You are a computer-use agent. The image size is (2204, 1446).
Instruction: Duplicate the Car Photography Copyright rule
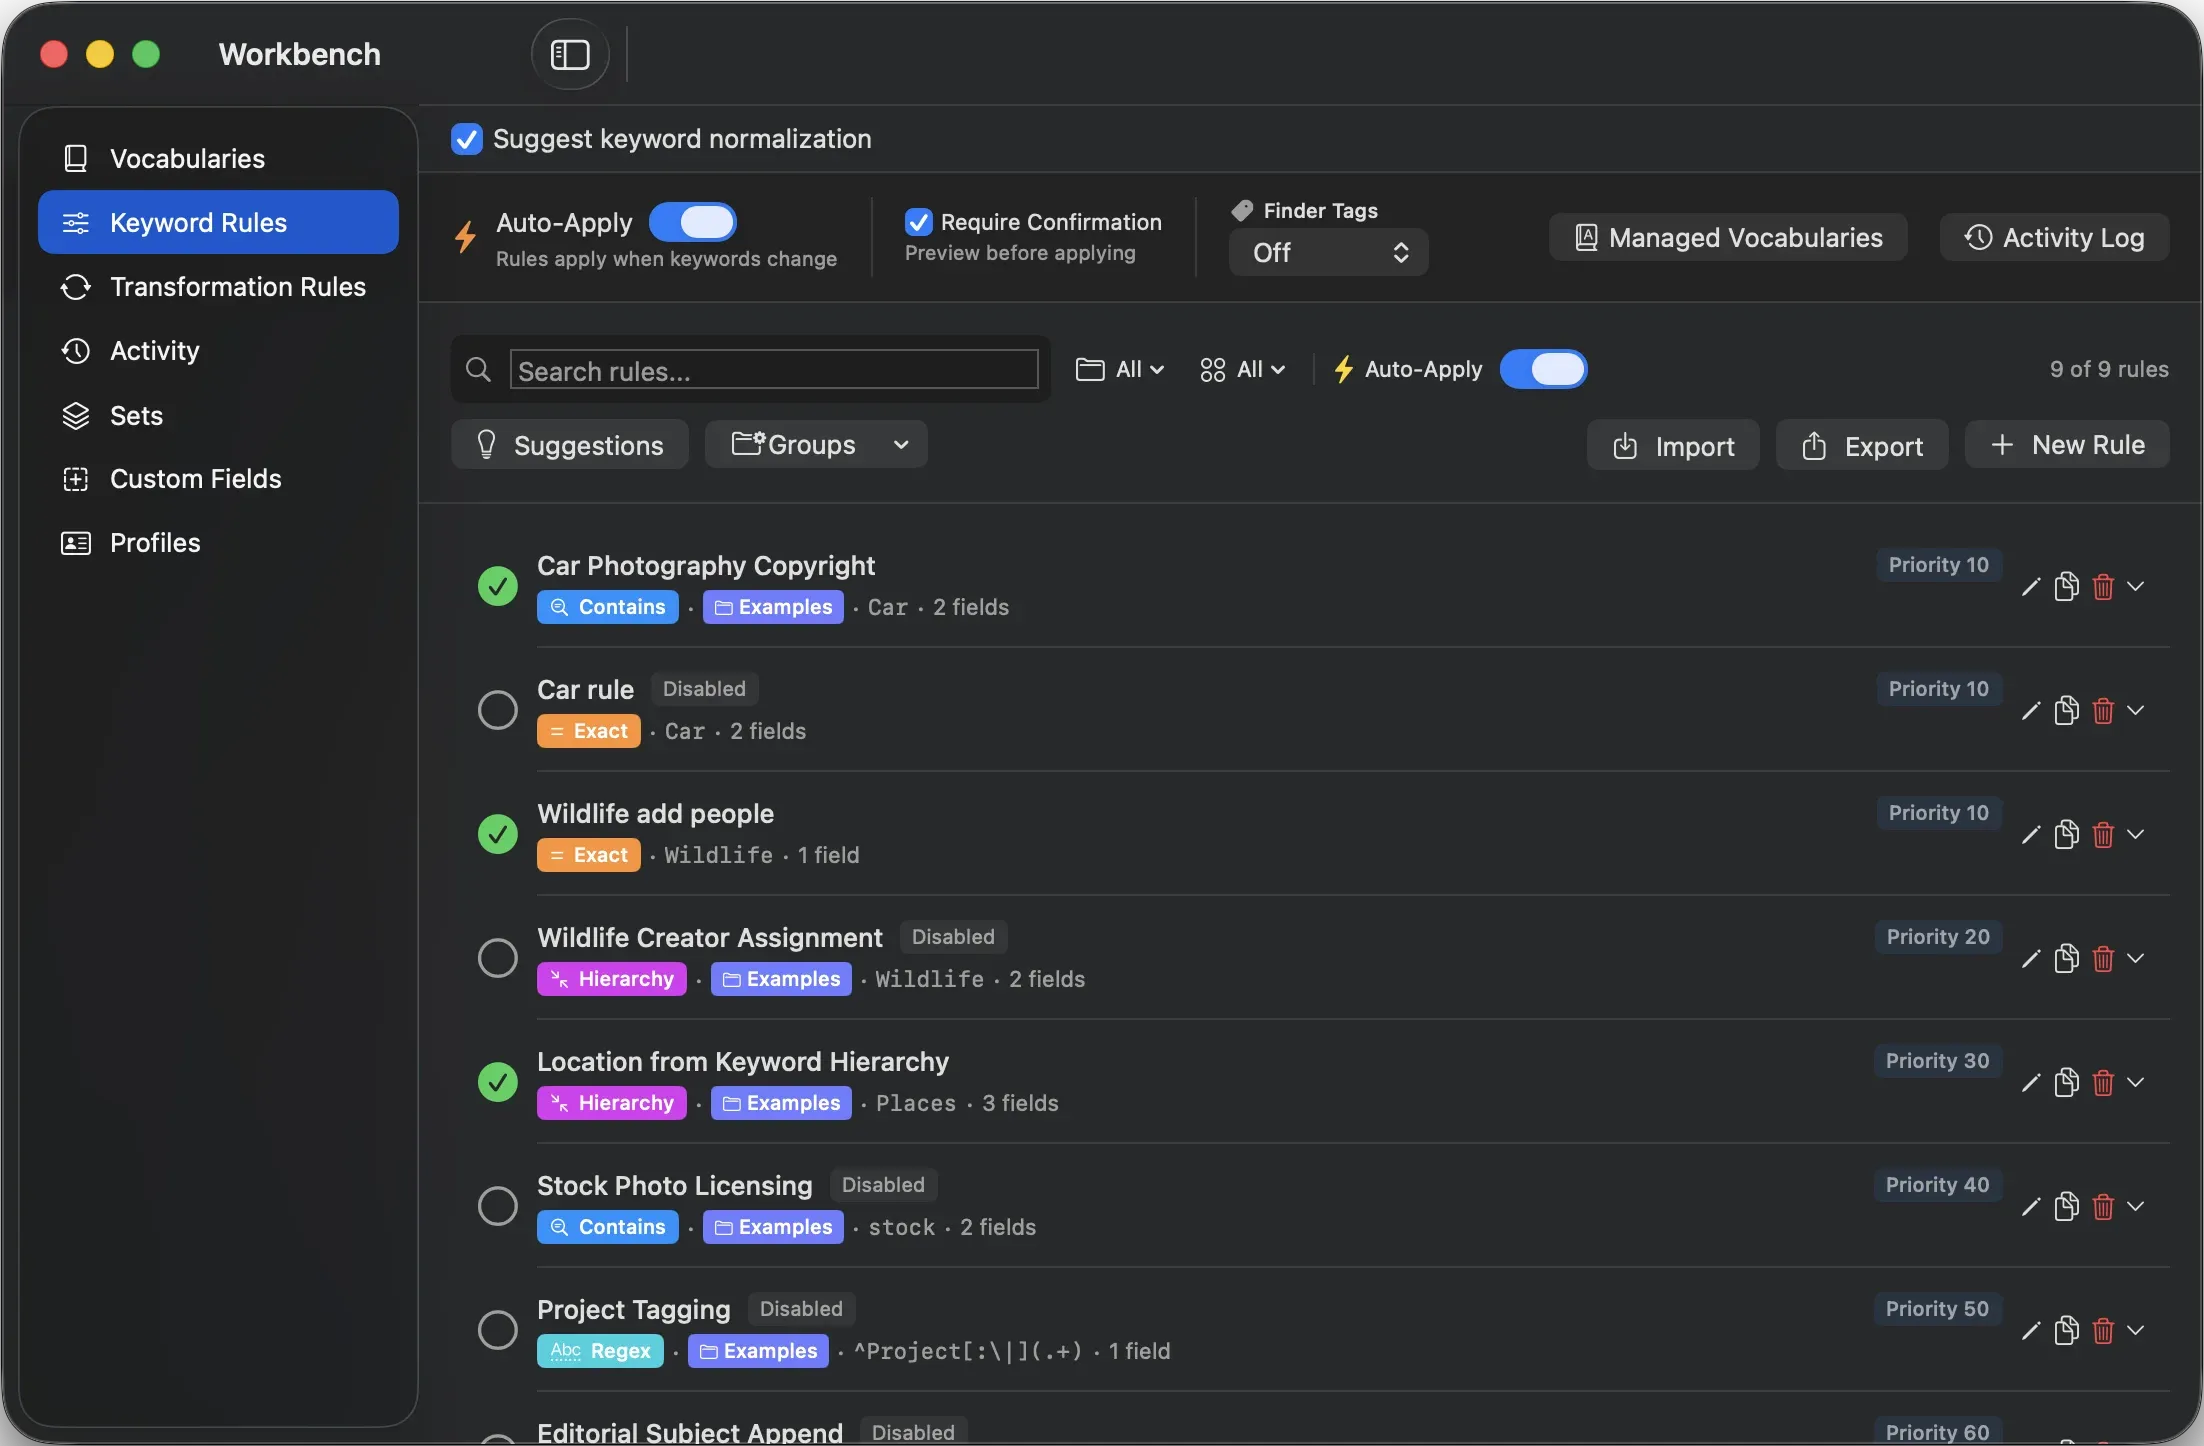coord(2067,587)
